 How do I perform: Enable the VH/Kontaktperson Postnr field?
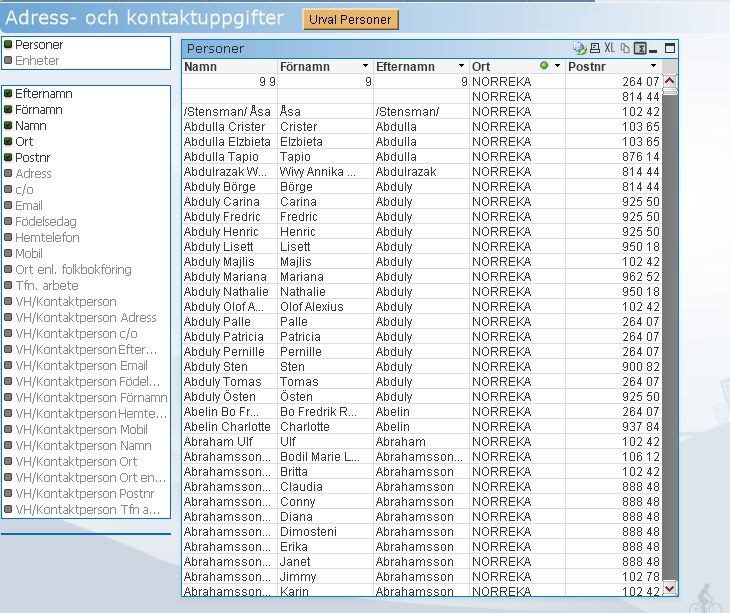click(x=79, y=493)
